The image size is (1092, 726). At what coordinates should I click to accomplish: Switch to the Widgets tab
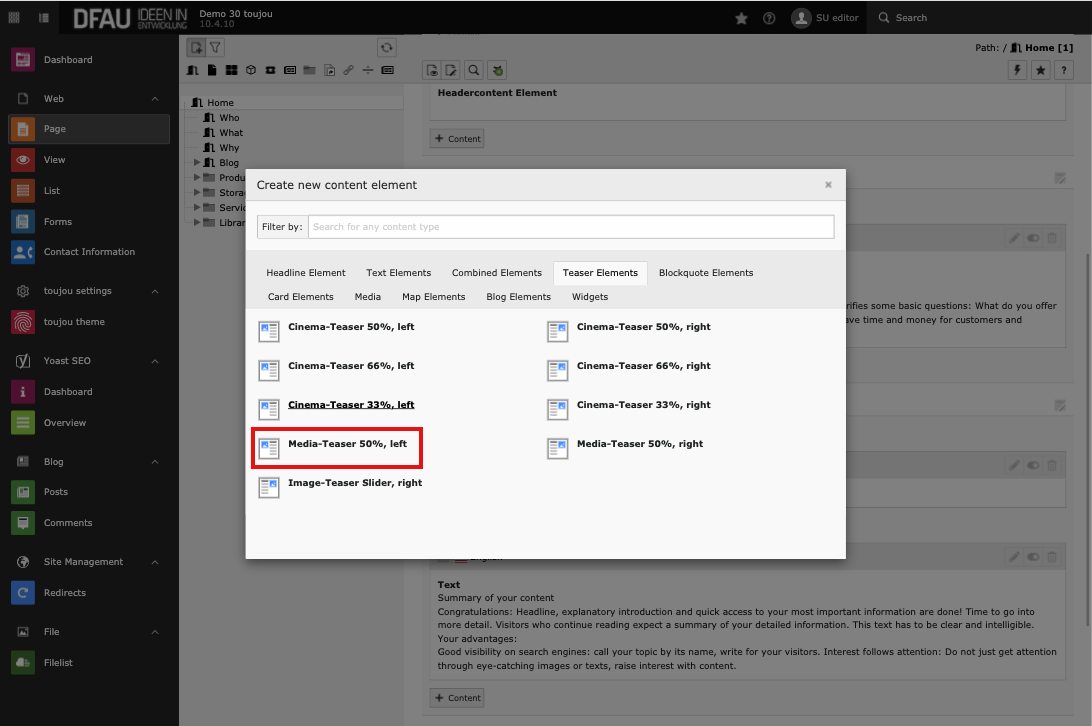pos(589,297)
